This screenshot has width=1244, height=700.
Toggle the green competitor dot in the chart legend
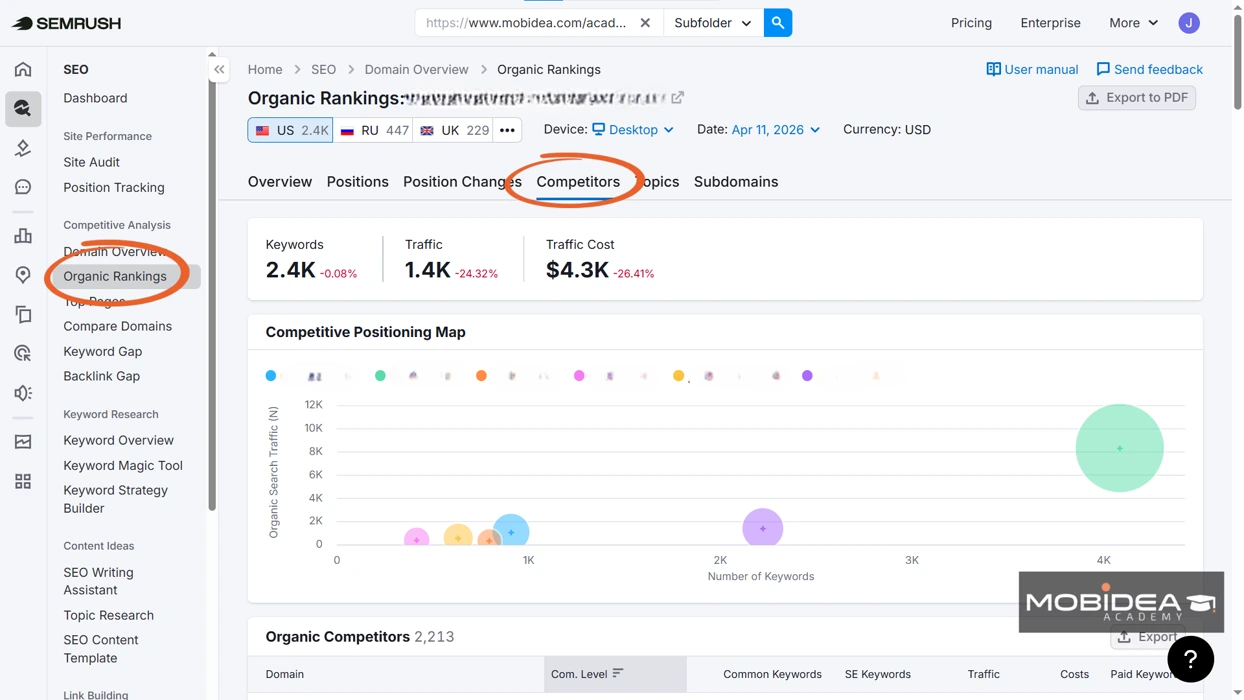click(x=380, y=375)
